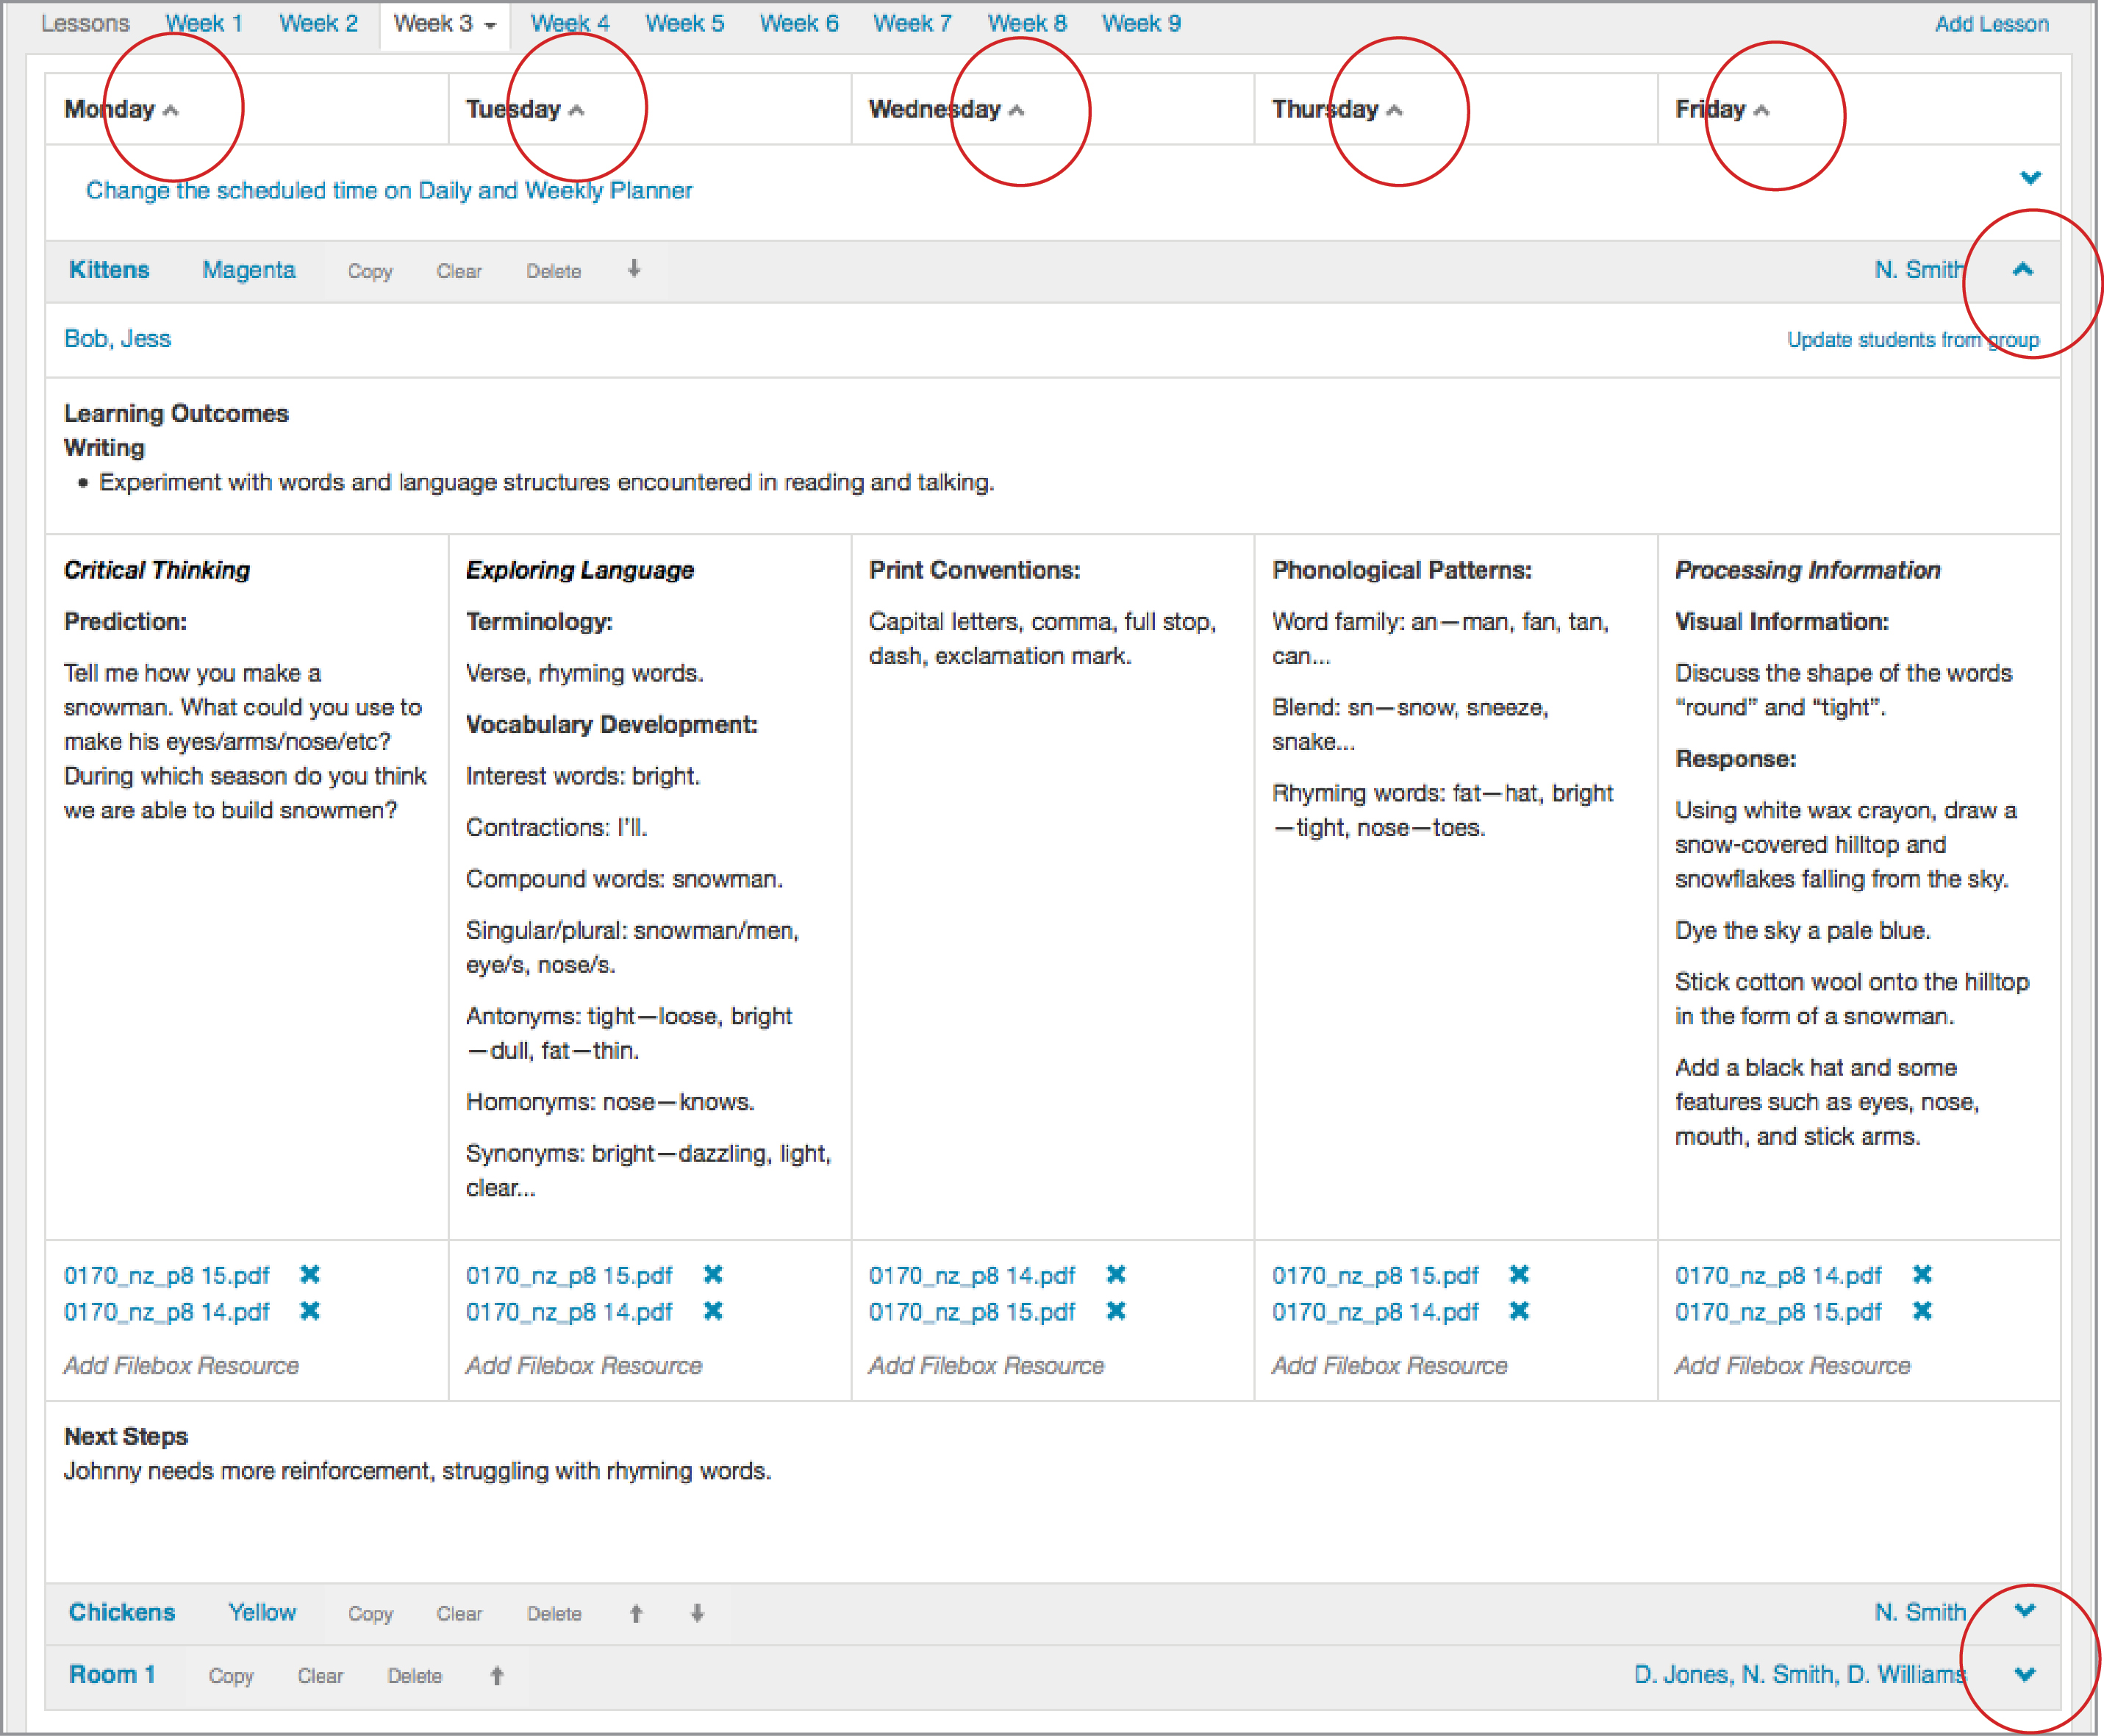
Task: Collapse the Wednesday column
Action: [1017, 110]
